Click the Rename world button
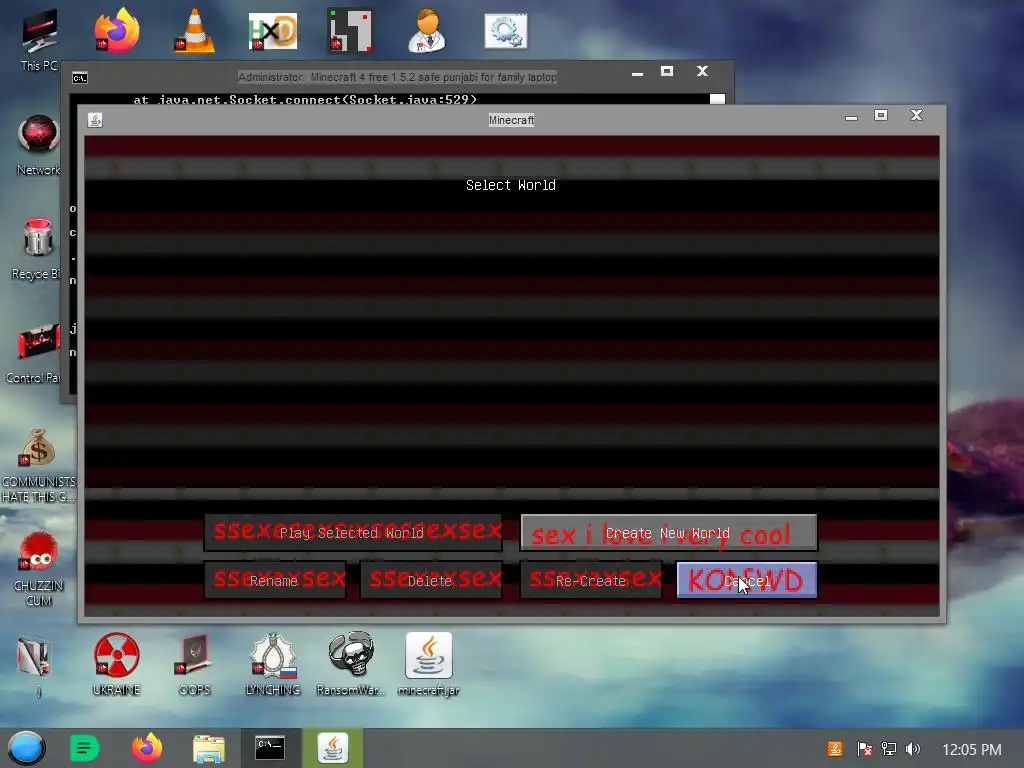Screen dimensions: 1024x768 (x=275, y=580)
